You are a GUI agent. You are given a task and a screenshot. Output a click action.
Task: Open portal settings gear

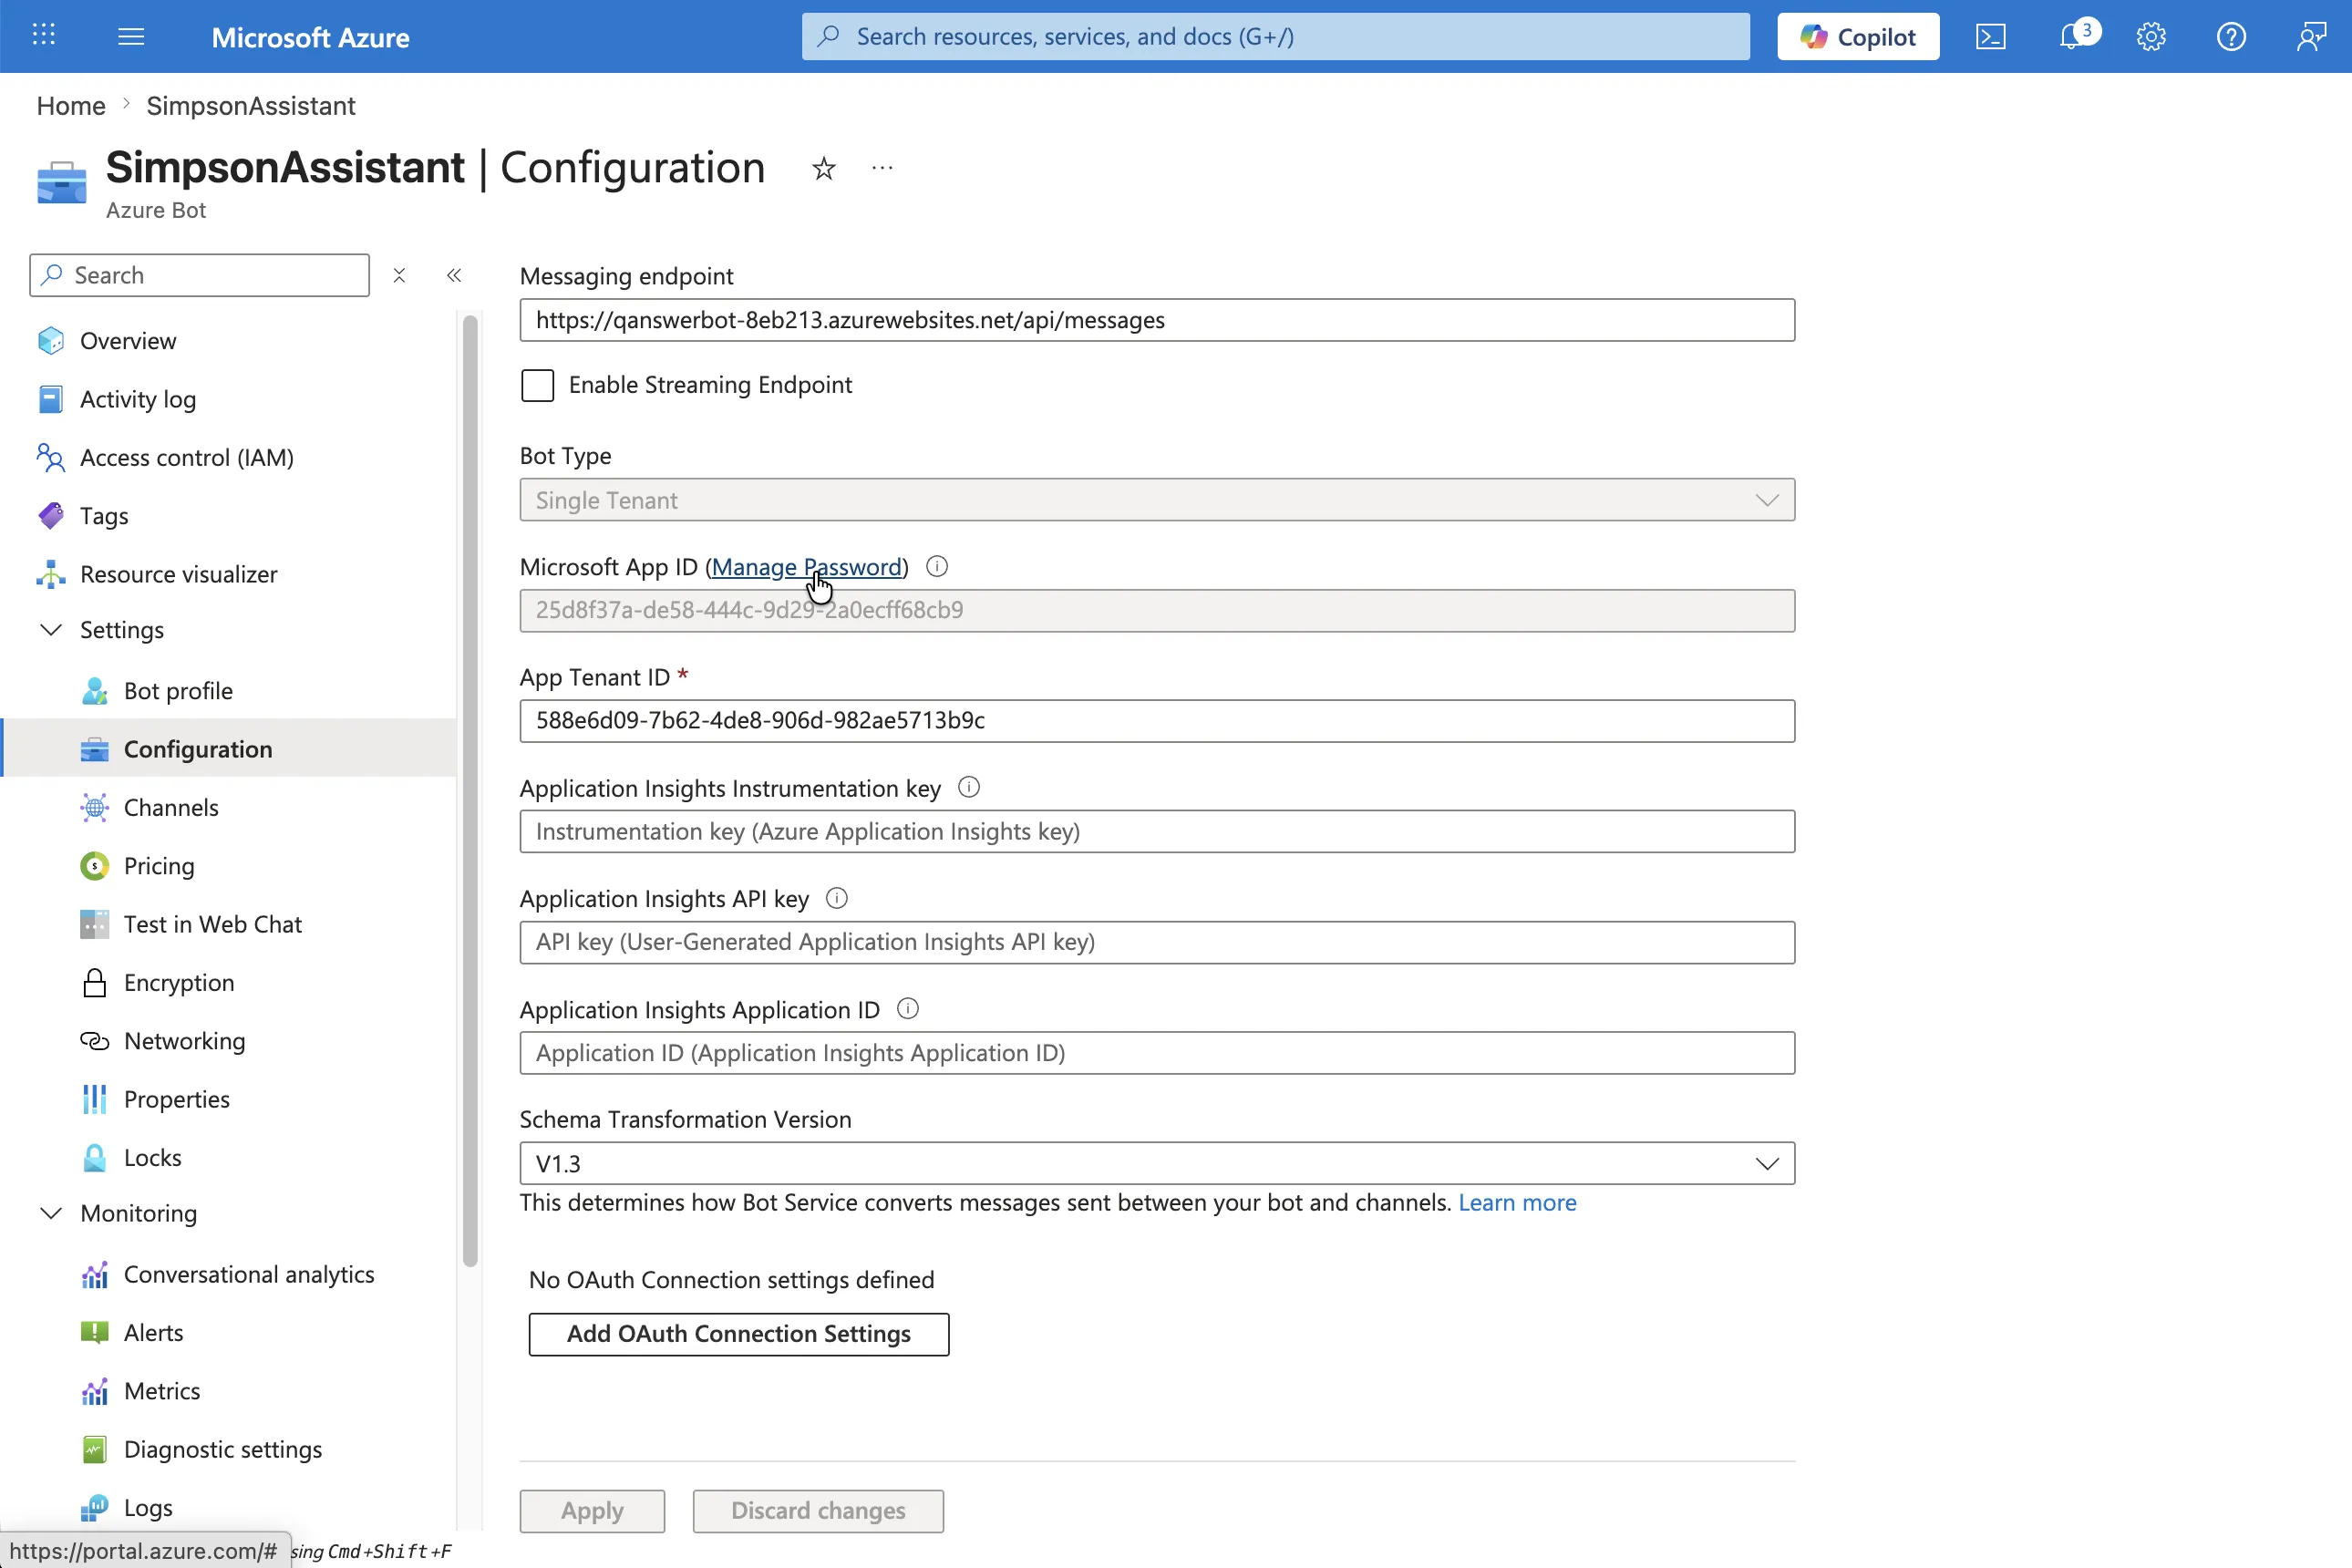(2151, 37)
